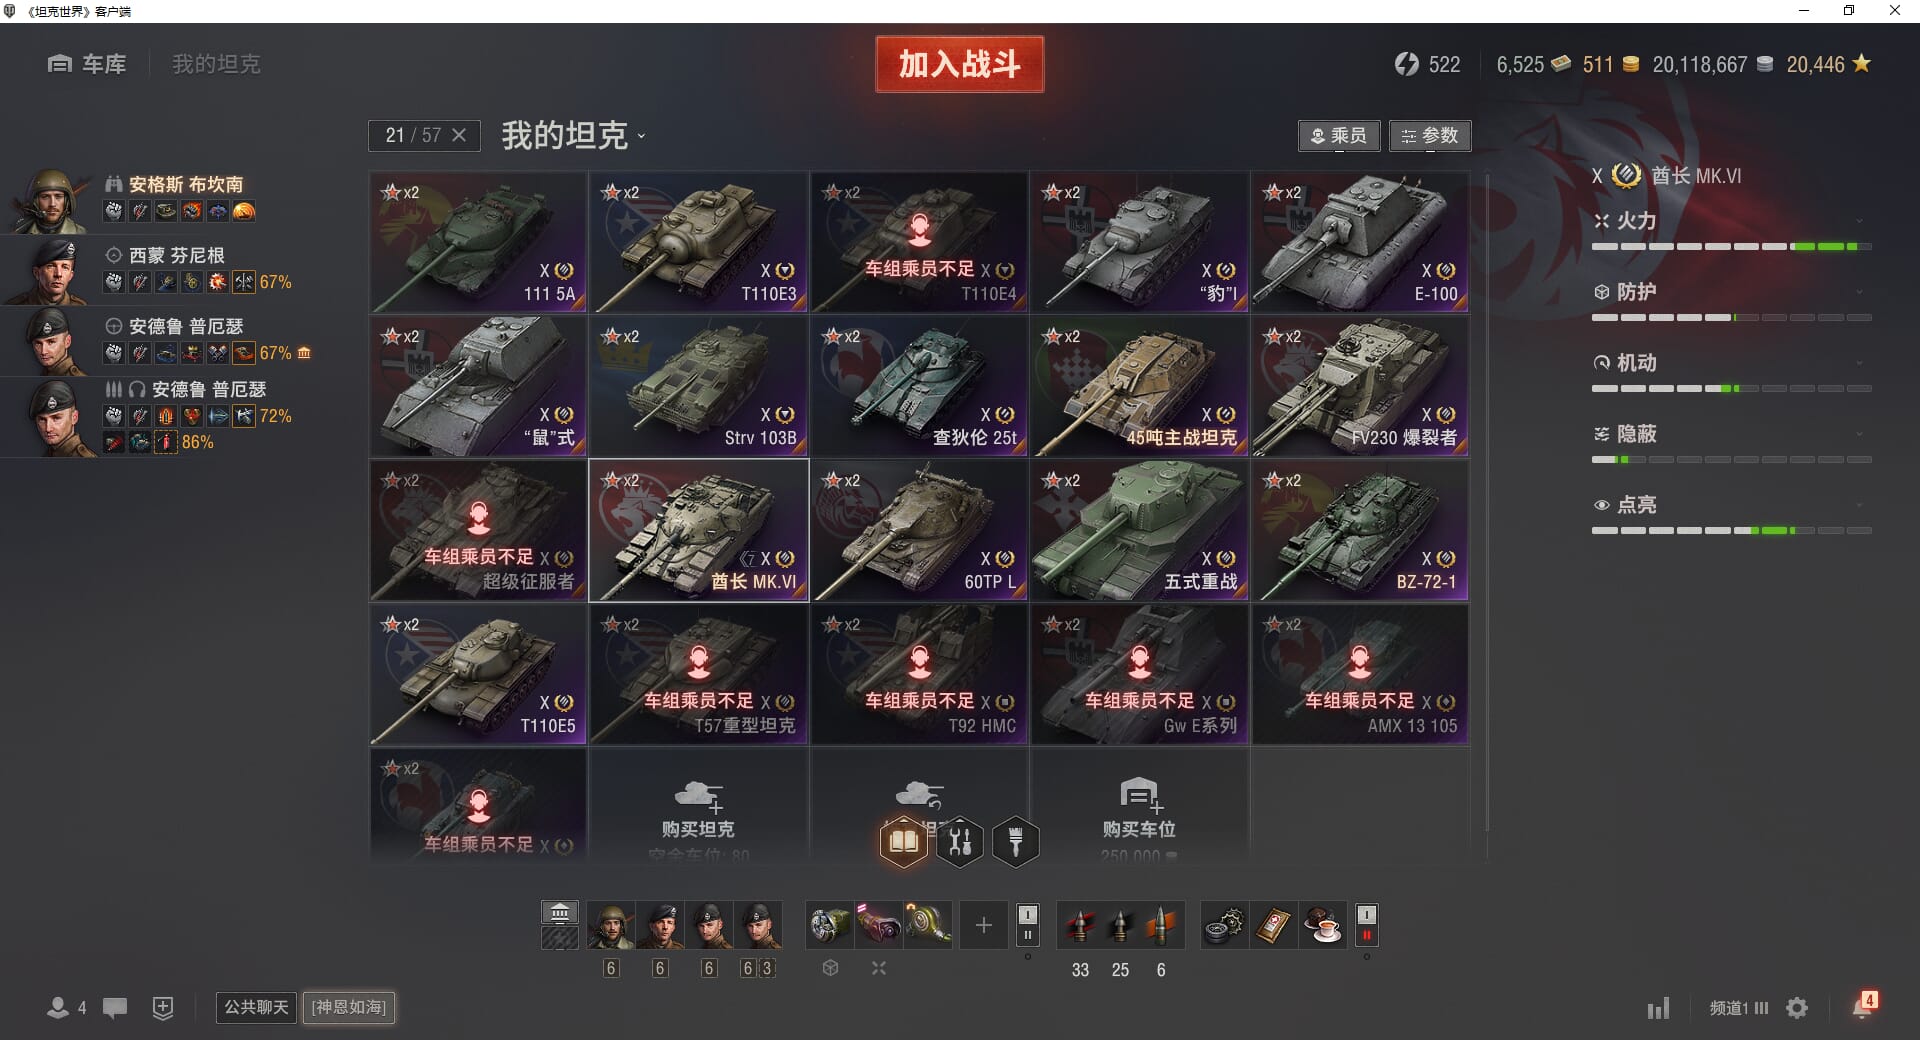Open the notification bell with badge 4
Image resolution: width=1920 pixels, height=1040 pixels.
click(x=1863, y=1006)
